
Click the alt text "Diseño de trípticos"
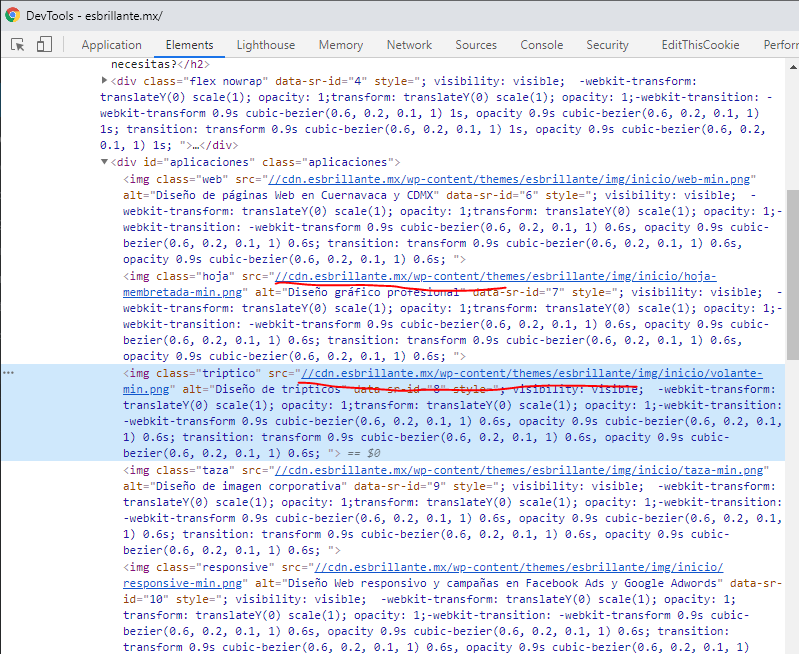coord(278,389)
